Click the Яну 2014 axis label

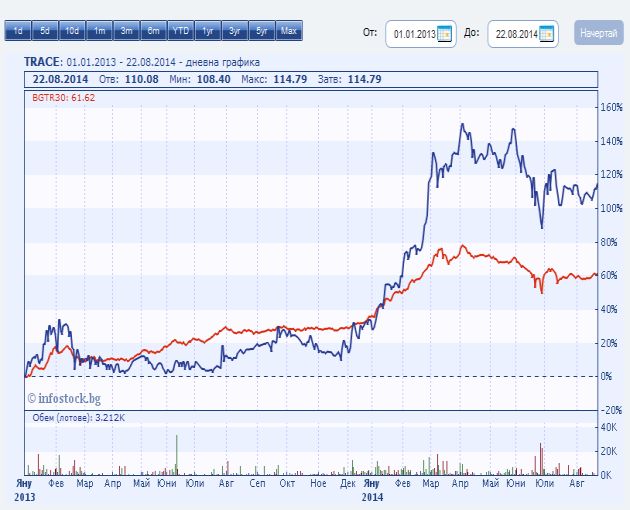point(372,490)
